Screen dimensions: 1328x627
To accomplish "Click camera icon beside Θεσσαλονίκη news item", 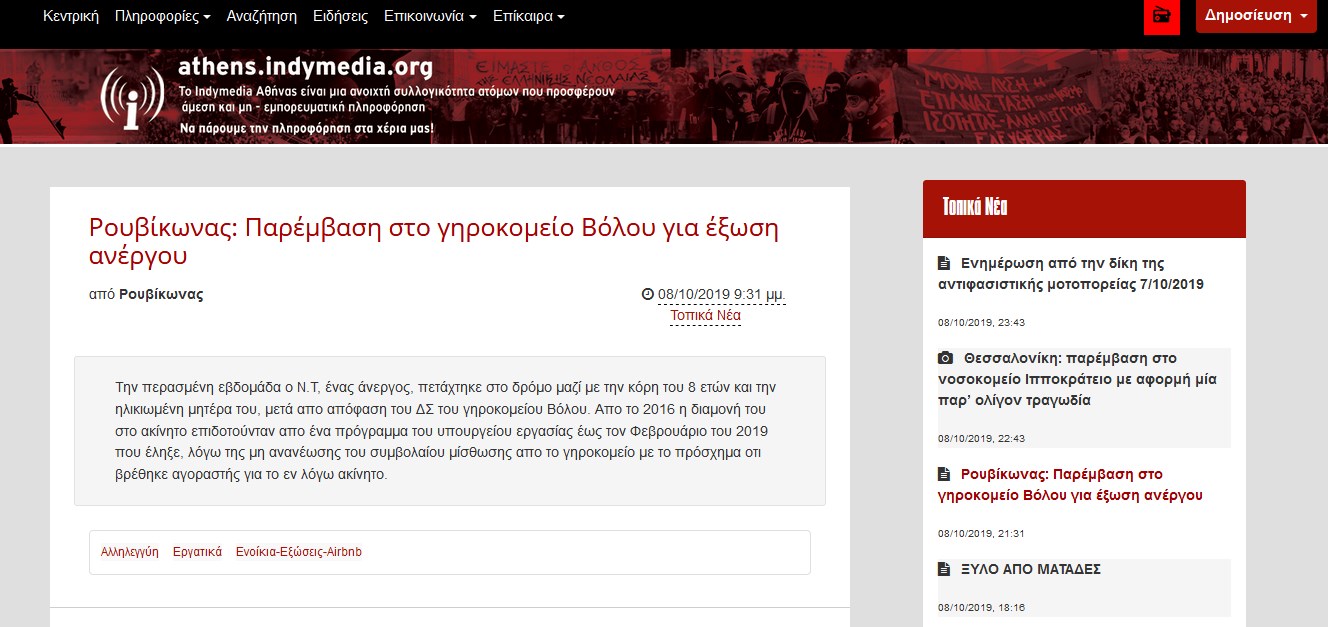I will [945, 358].
